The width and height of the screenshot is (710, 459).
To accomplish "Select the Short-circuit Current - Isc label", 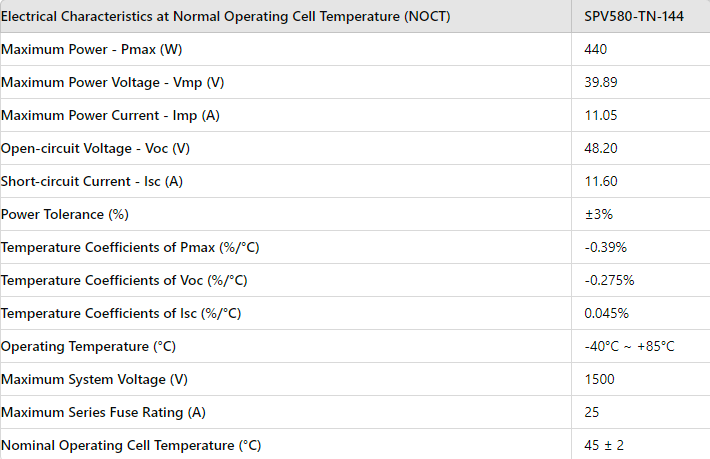I will [x=98, y=181].
